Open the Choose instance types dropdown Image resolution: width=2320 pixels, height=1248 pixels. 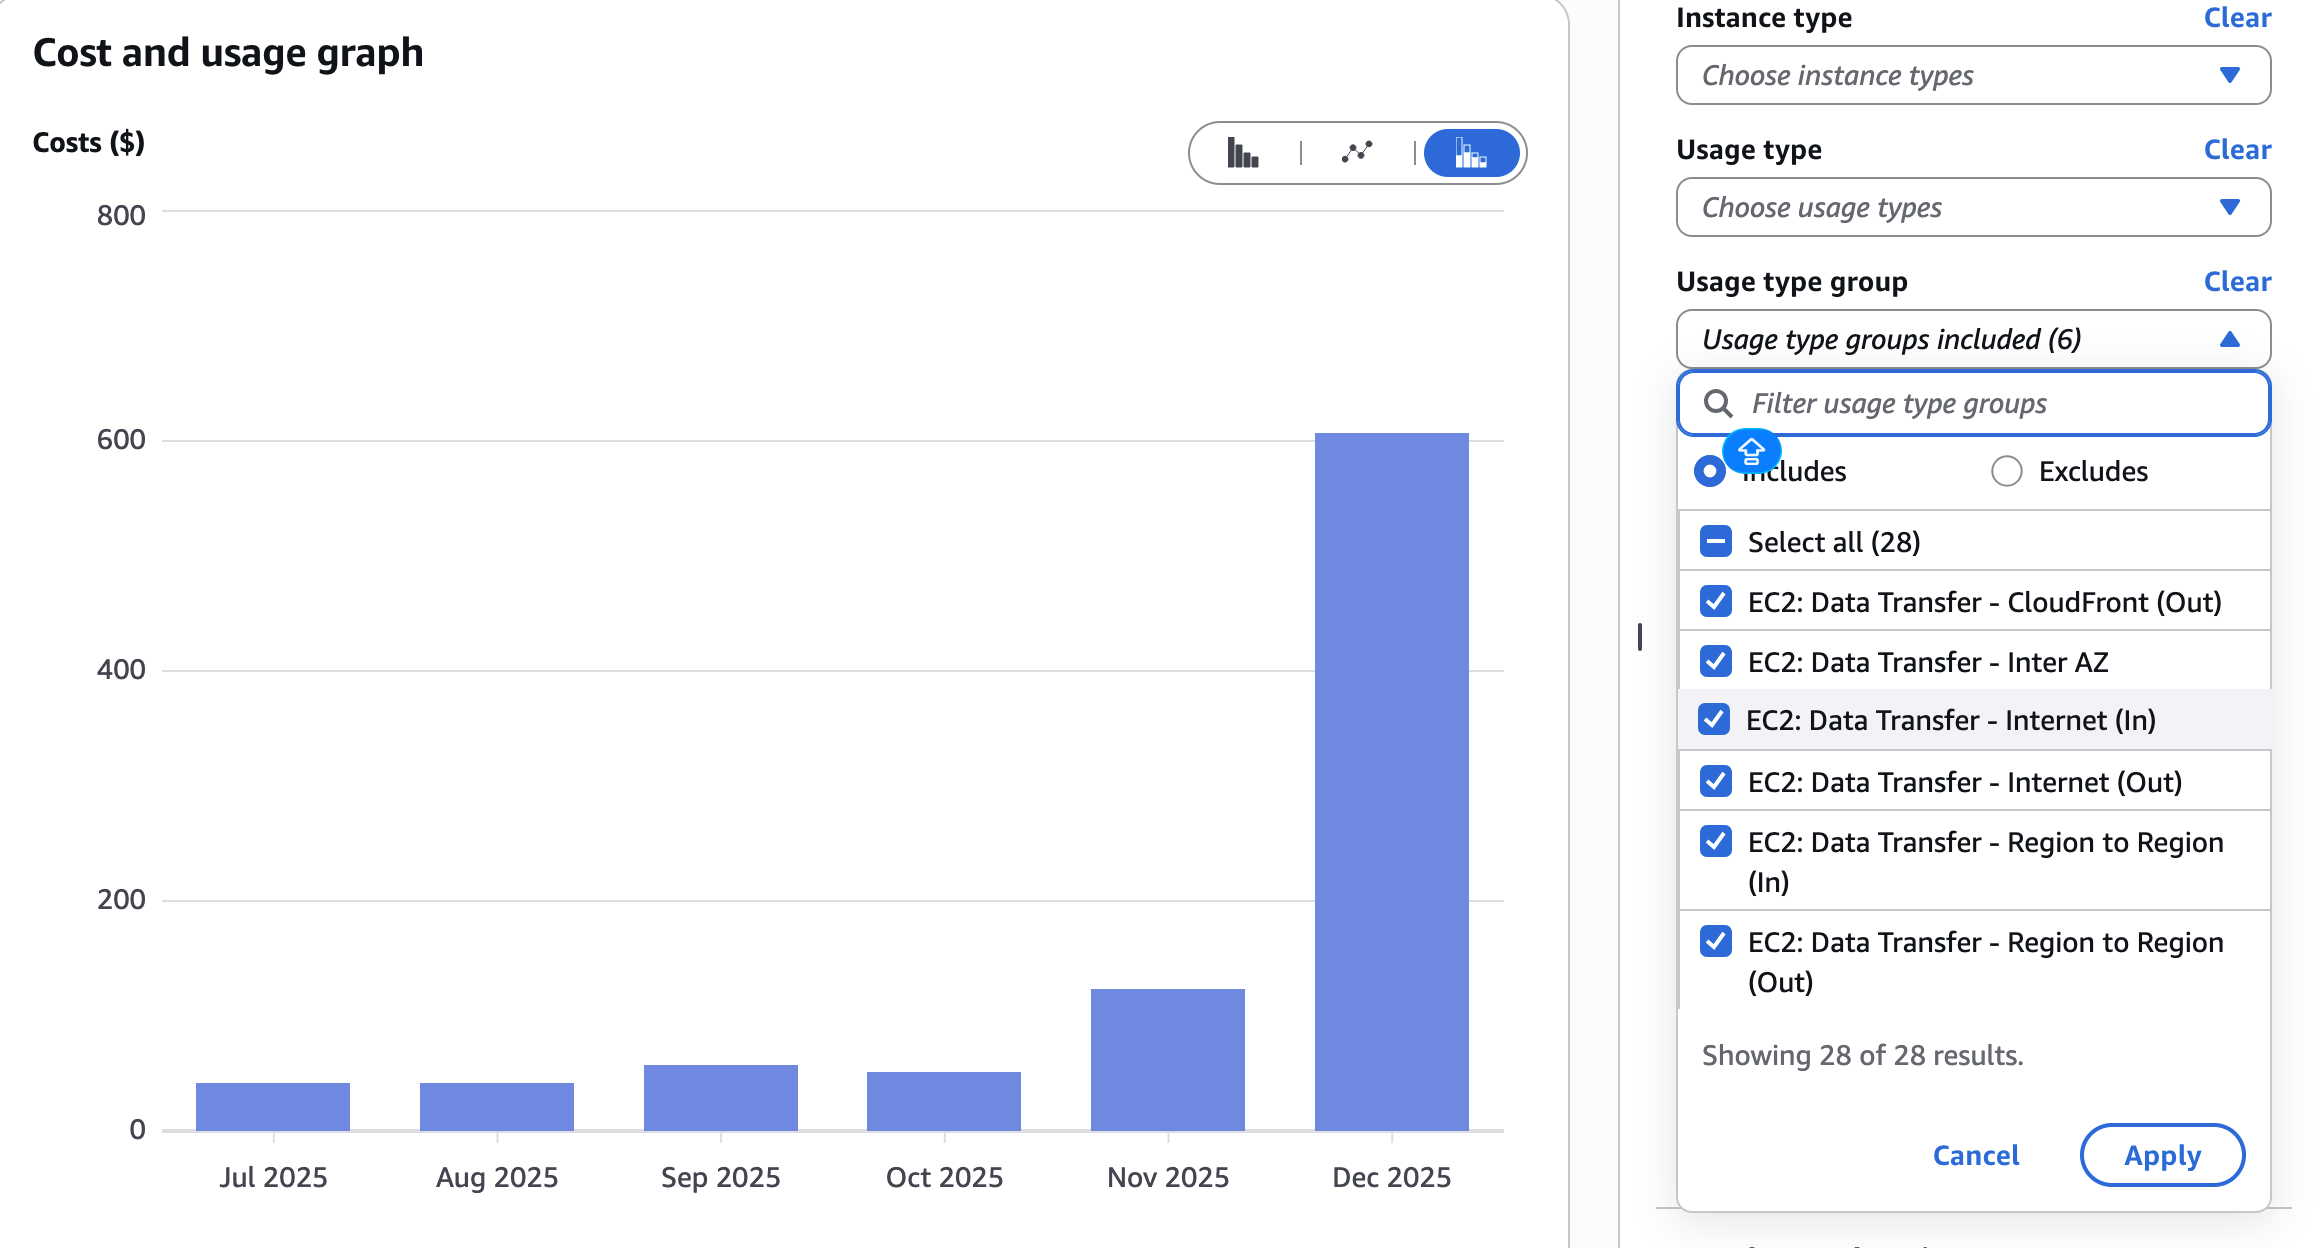click(1972, 75)
